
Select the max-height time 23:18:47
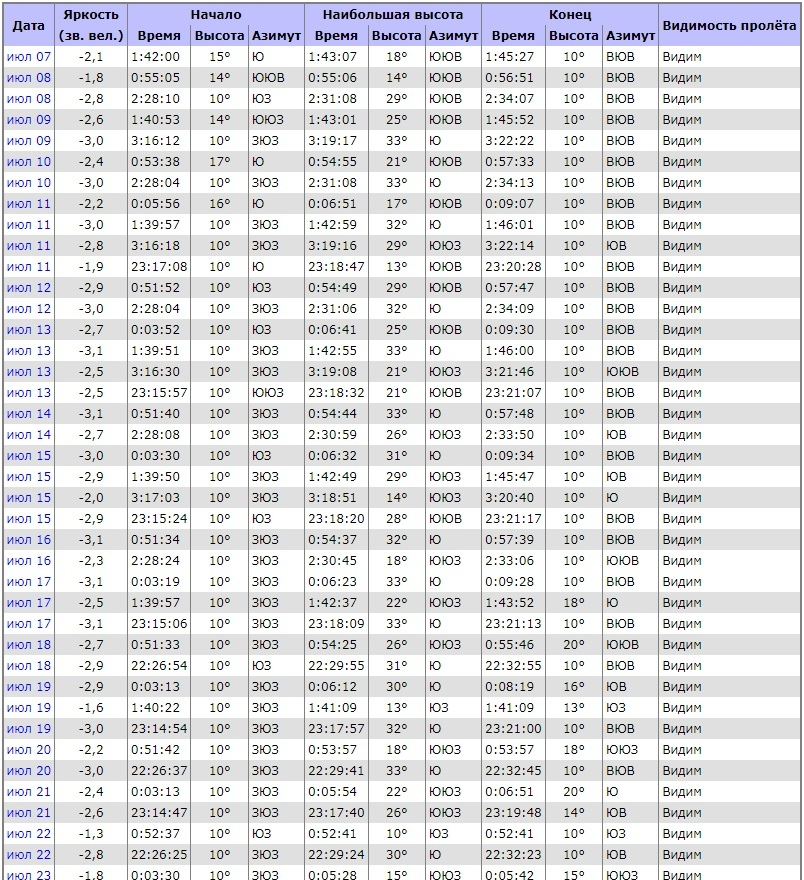(336, 267)
